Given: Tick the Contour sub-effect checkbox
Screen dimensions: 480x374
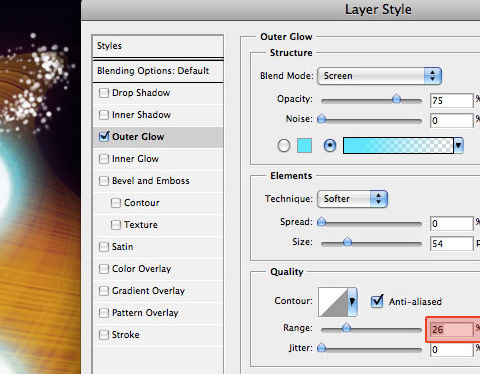Looking at the screenshot, I should tap(116, 203).
